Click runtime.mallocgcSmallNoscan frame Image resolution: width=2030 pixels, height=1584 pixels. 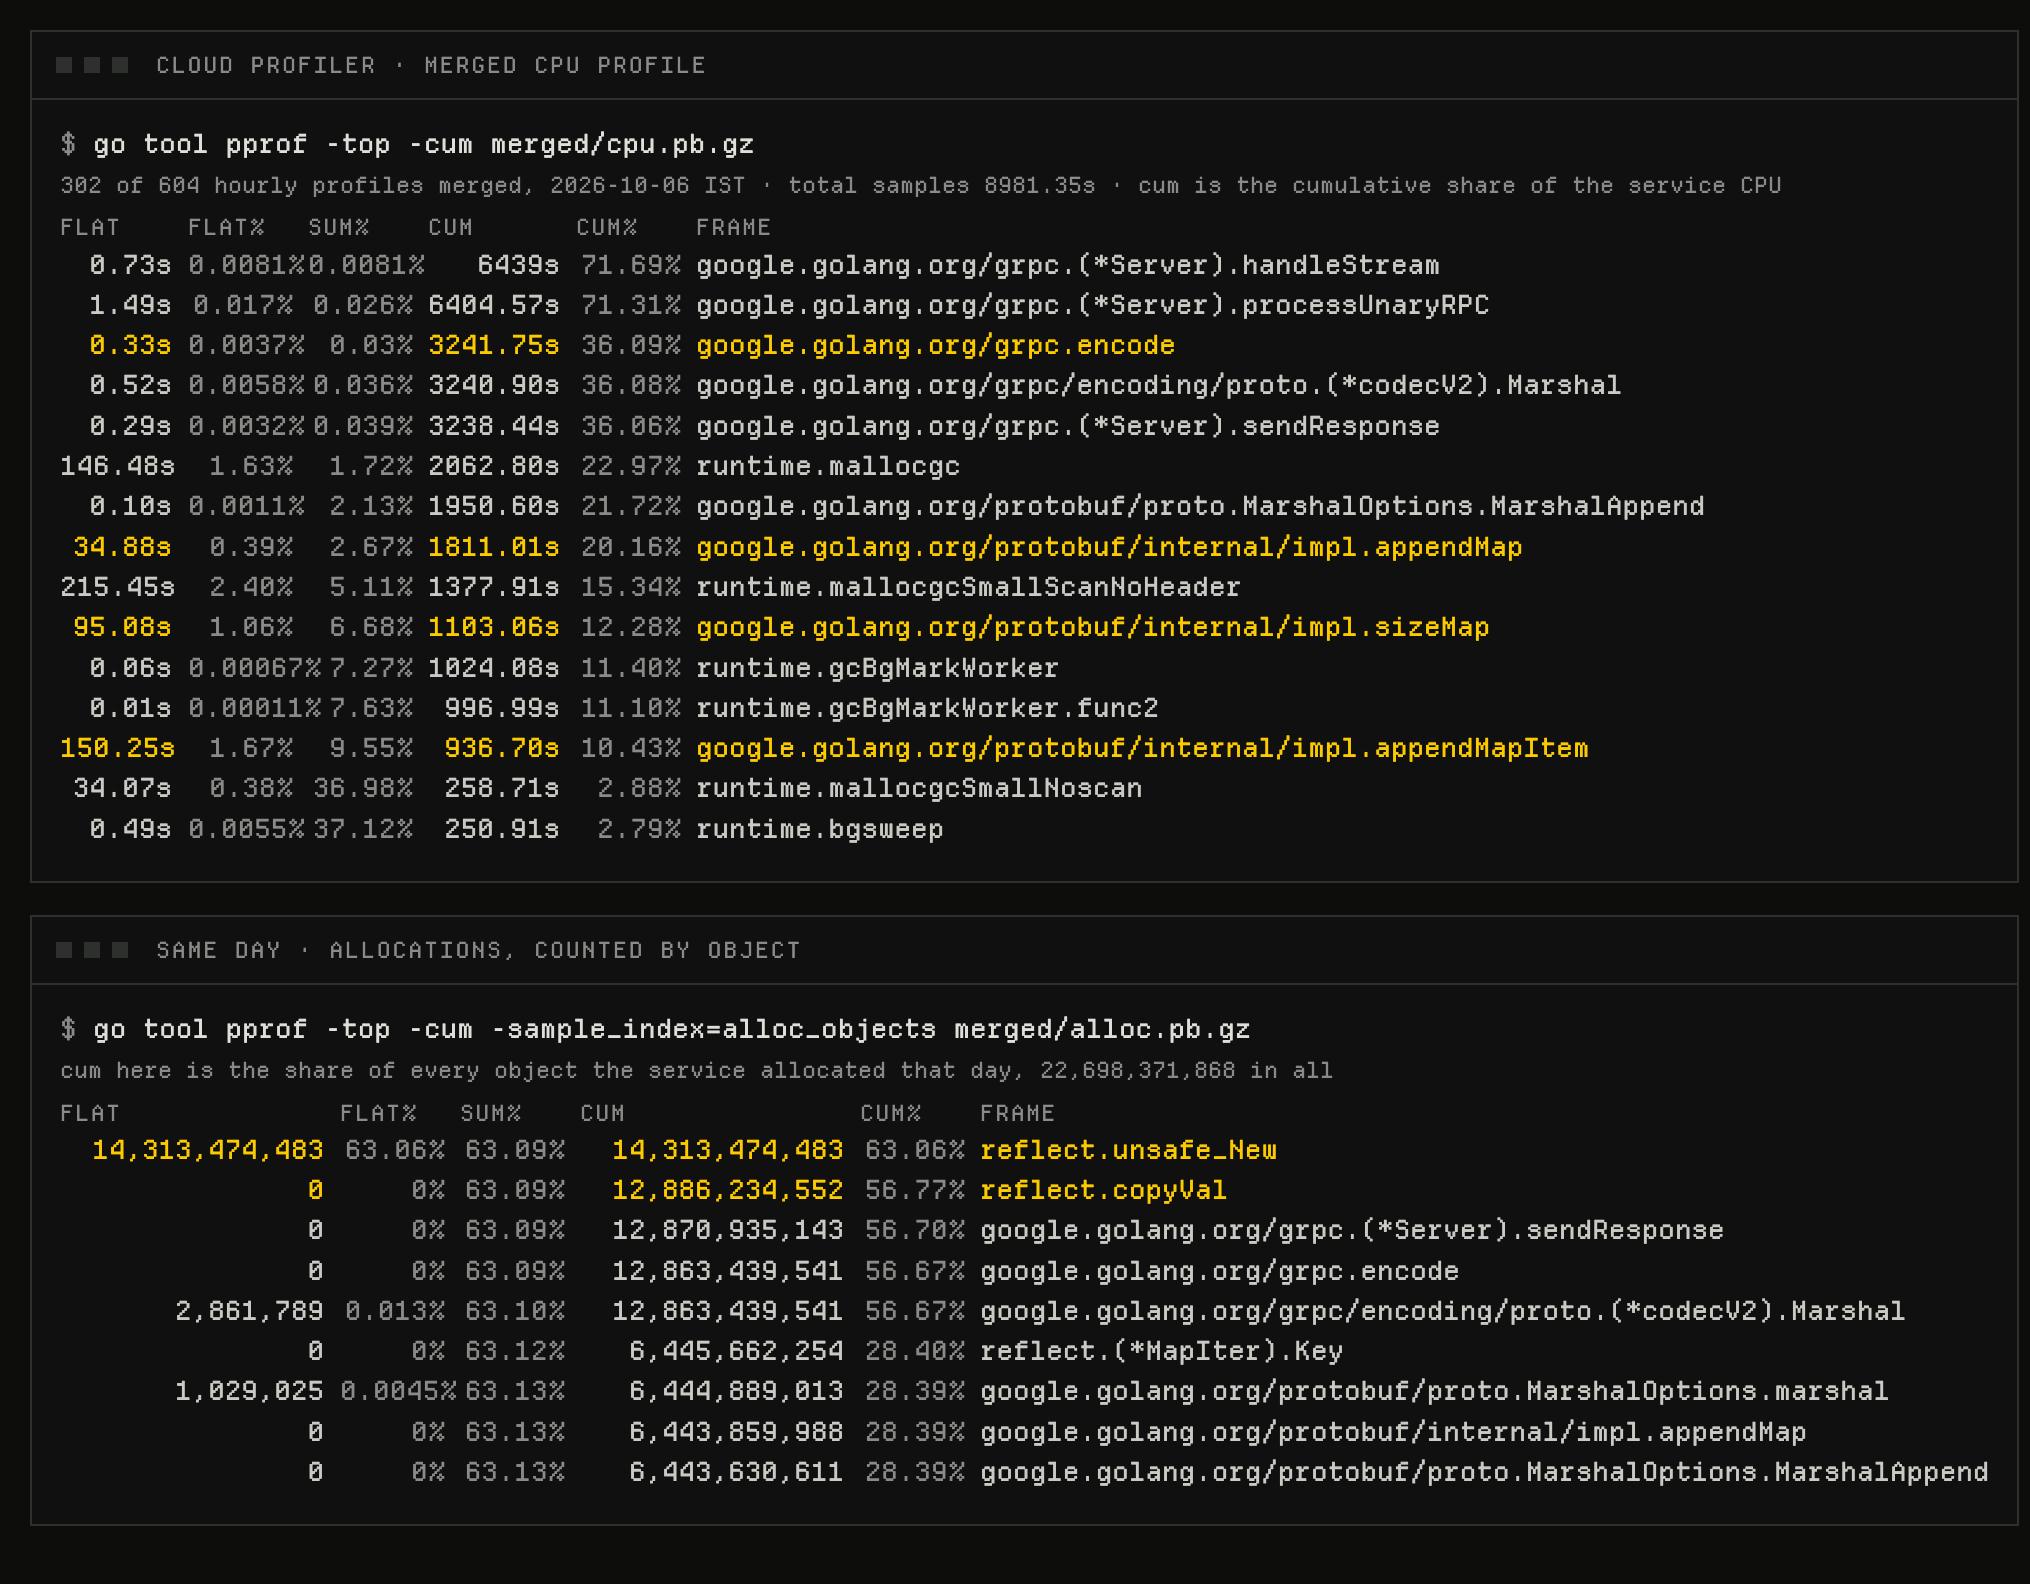point(919,788)
